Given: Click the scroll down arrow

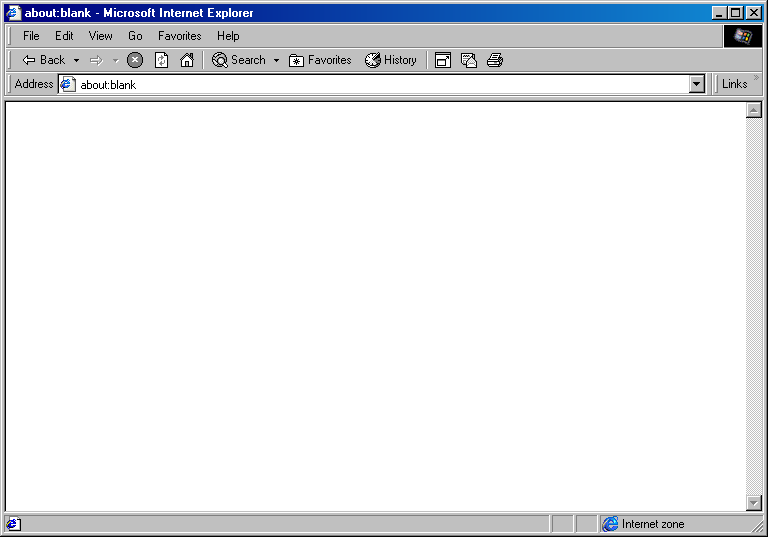Looking at the screenshot, I should [753, 503].
